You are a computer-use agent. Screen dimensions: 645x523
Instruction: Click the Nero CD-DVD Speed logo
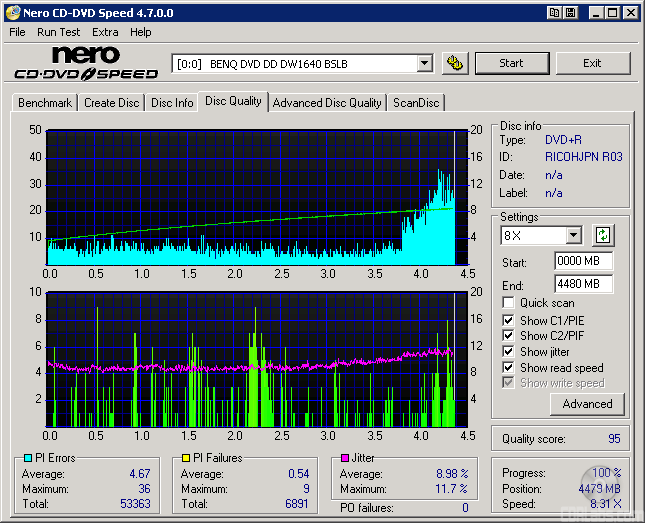tap(86, 63)
